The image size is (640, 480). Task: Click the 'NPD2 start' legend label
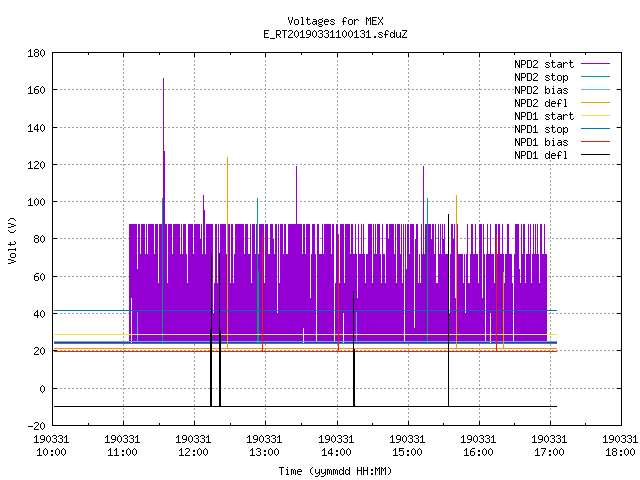click(x=544, y=64)
